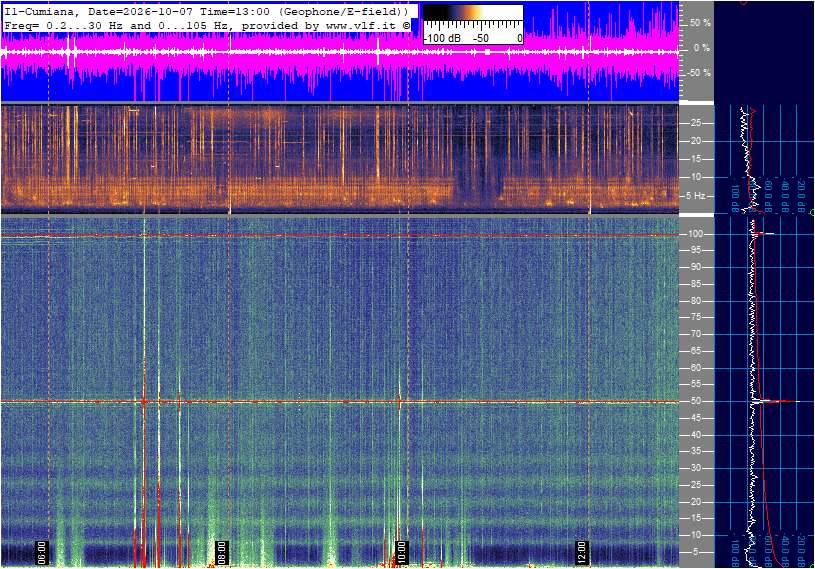Image resolution: width=815 pixels, height=569 pixels.
Task: Click the "95" frequency axis label
Action: tap(695, 250)
